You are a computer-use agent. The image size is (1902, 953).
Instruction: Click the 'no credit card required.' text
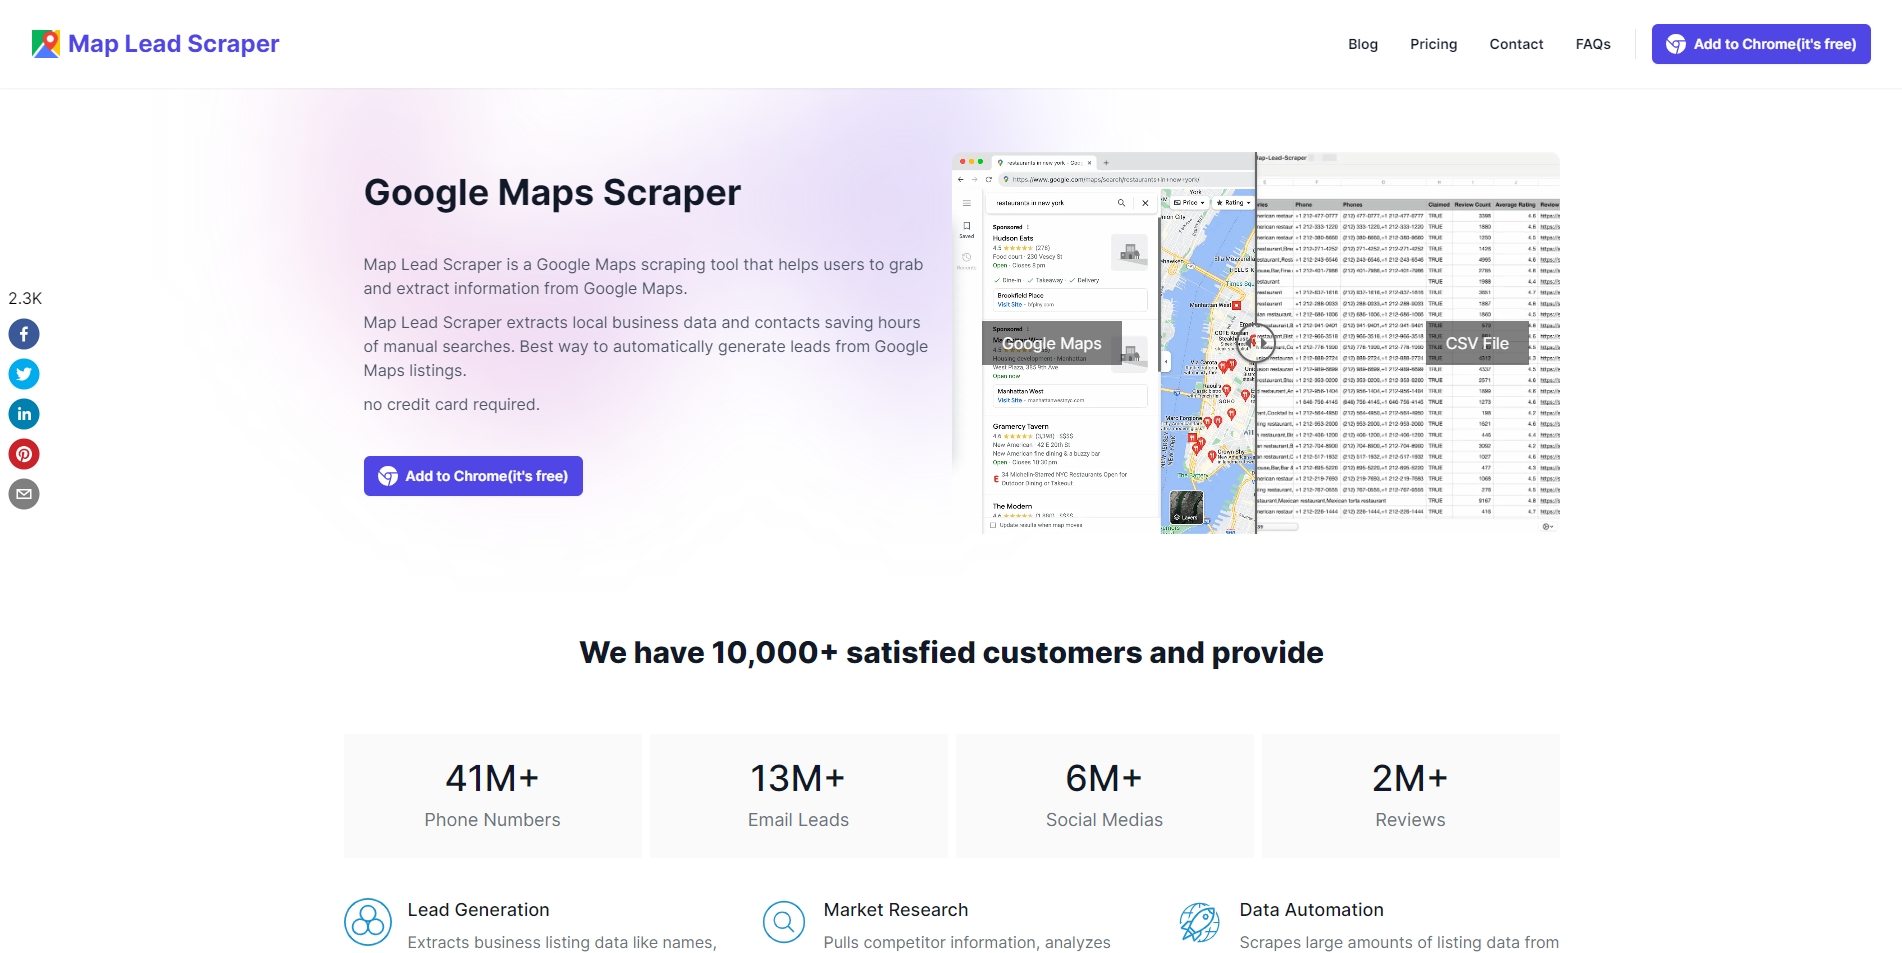[x=451, y=404]
